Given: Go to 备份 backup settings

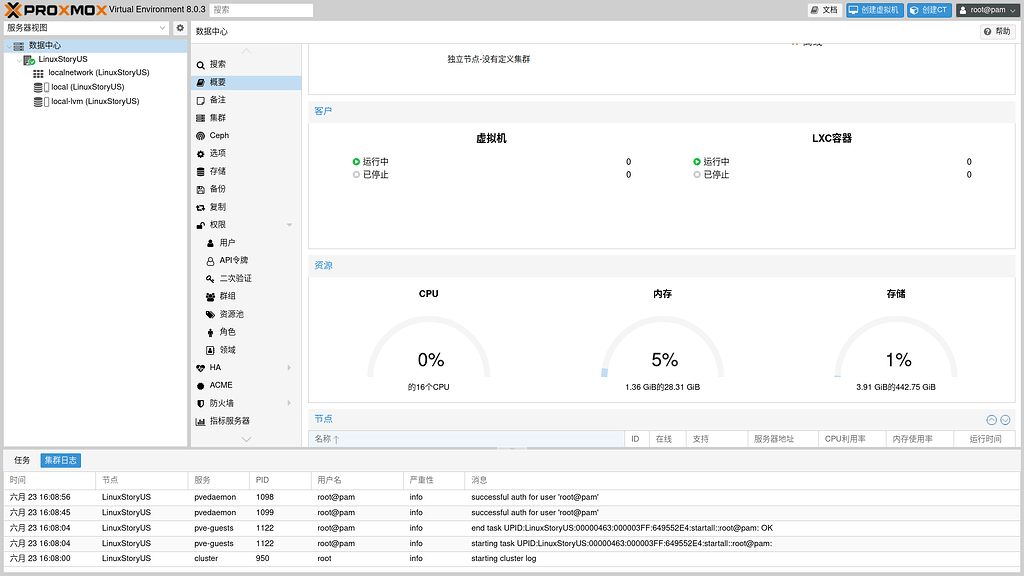Looking at the screenshot, I should [217, 189].
